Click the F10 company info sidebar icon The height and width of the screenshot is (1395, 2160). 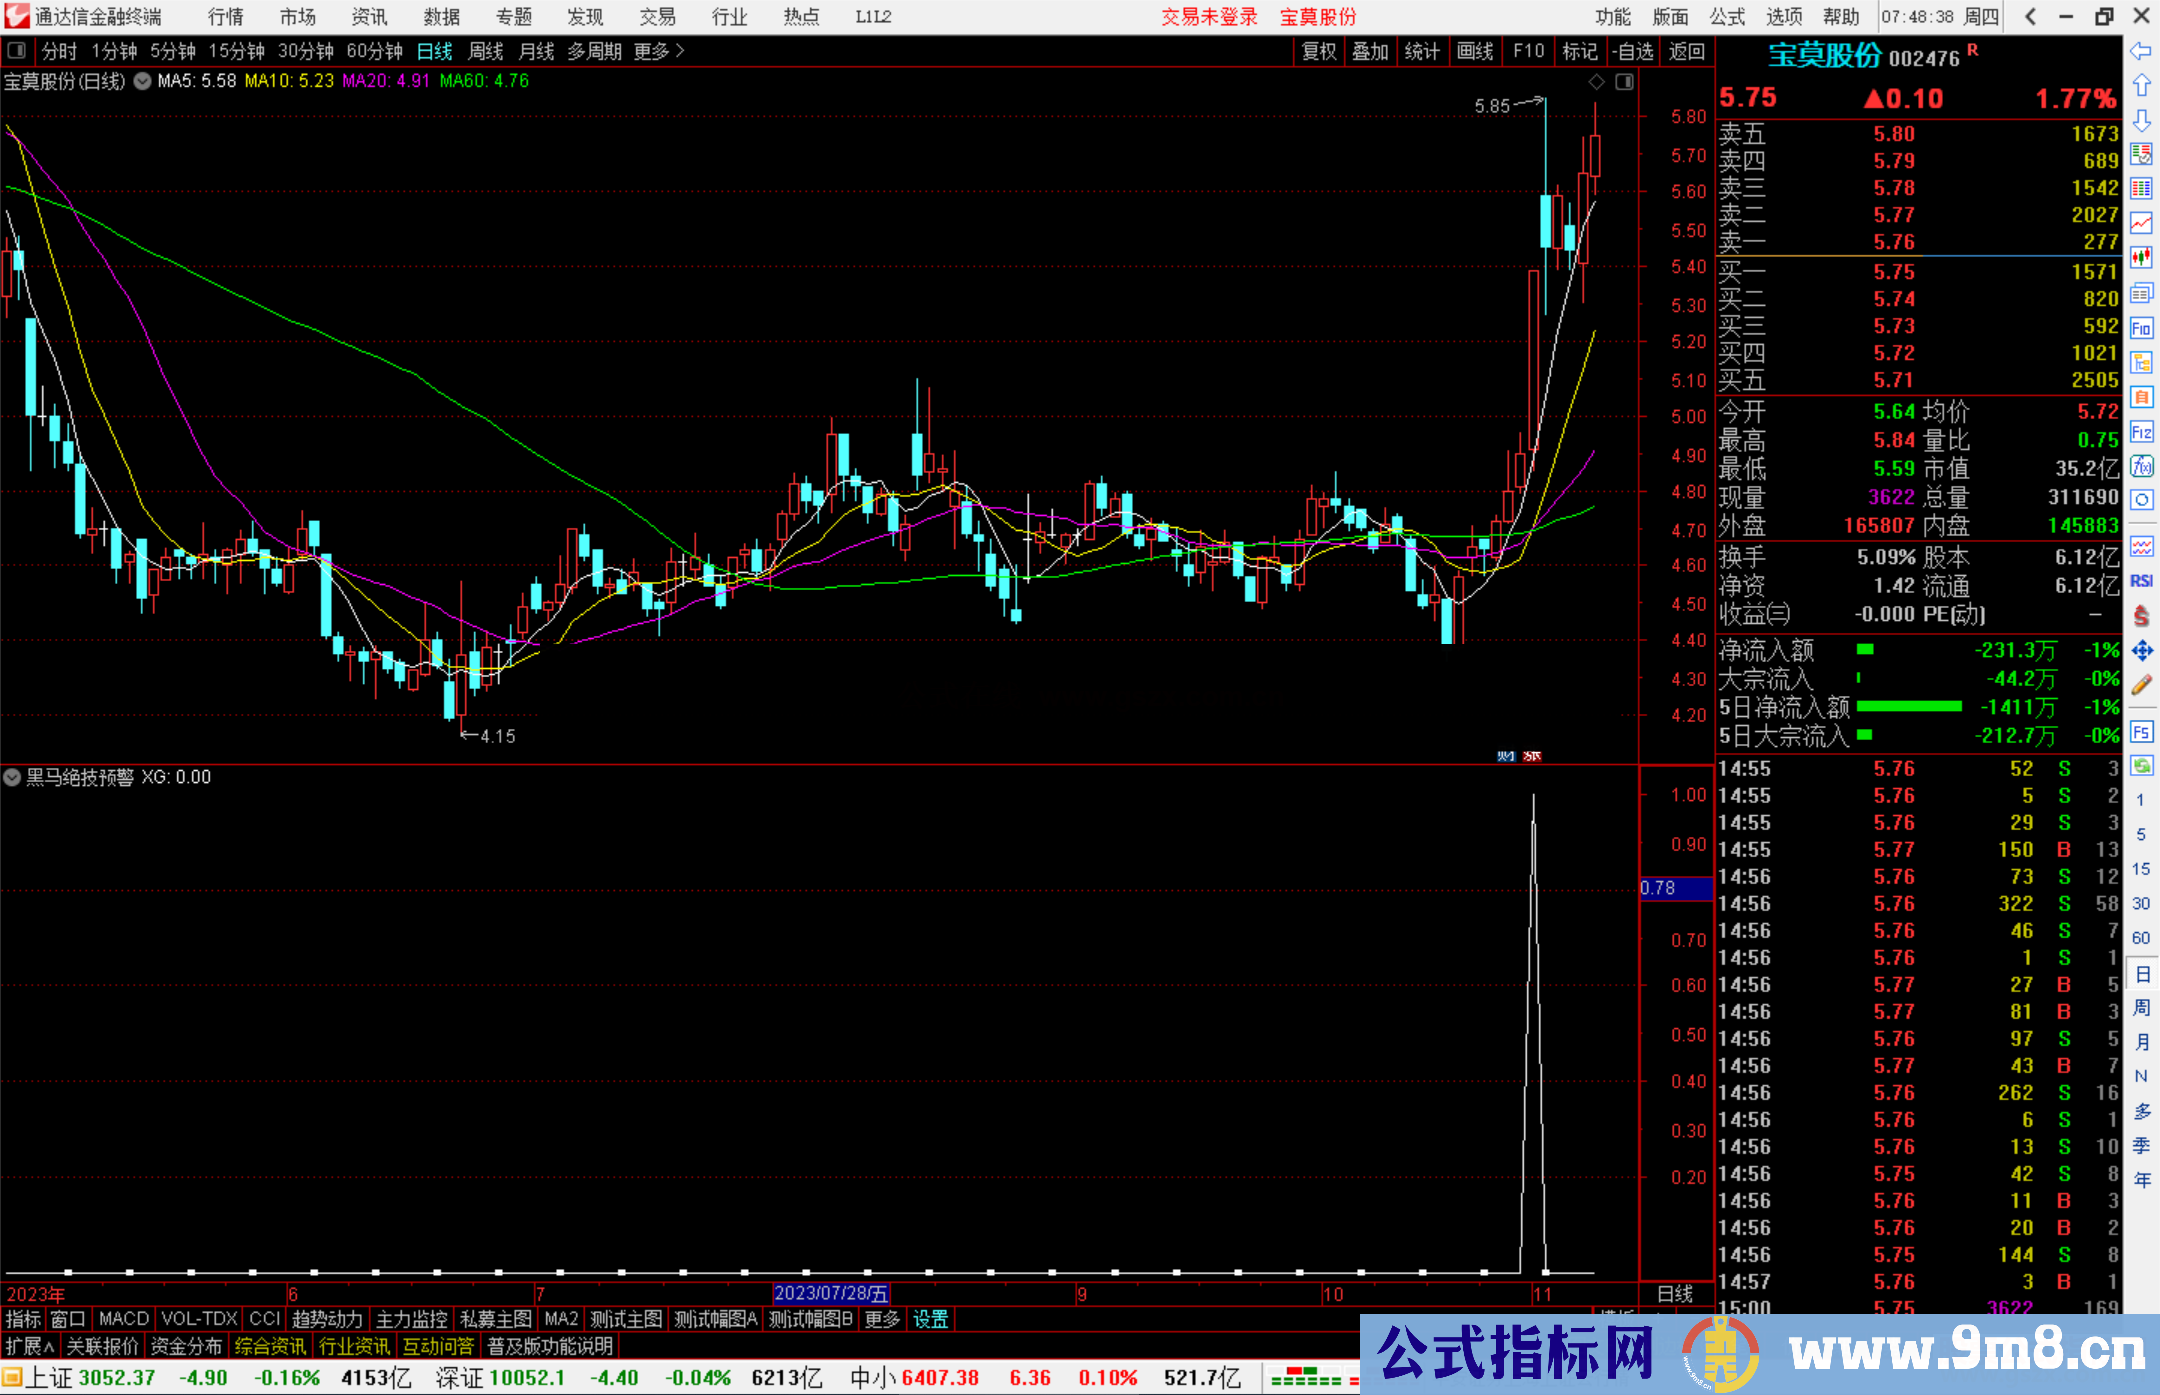tap(2141, 328)
